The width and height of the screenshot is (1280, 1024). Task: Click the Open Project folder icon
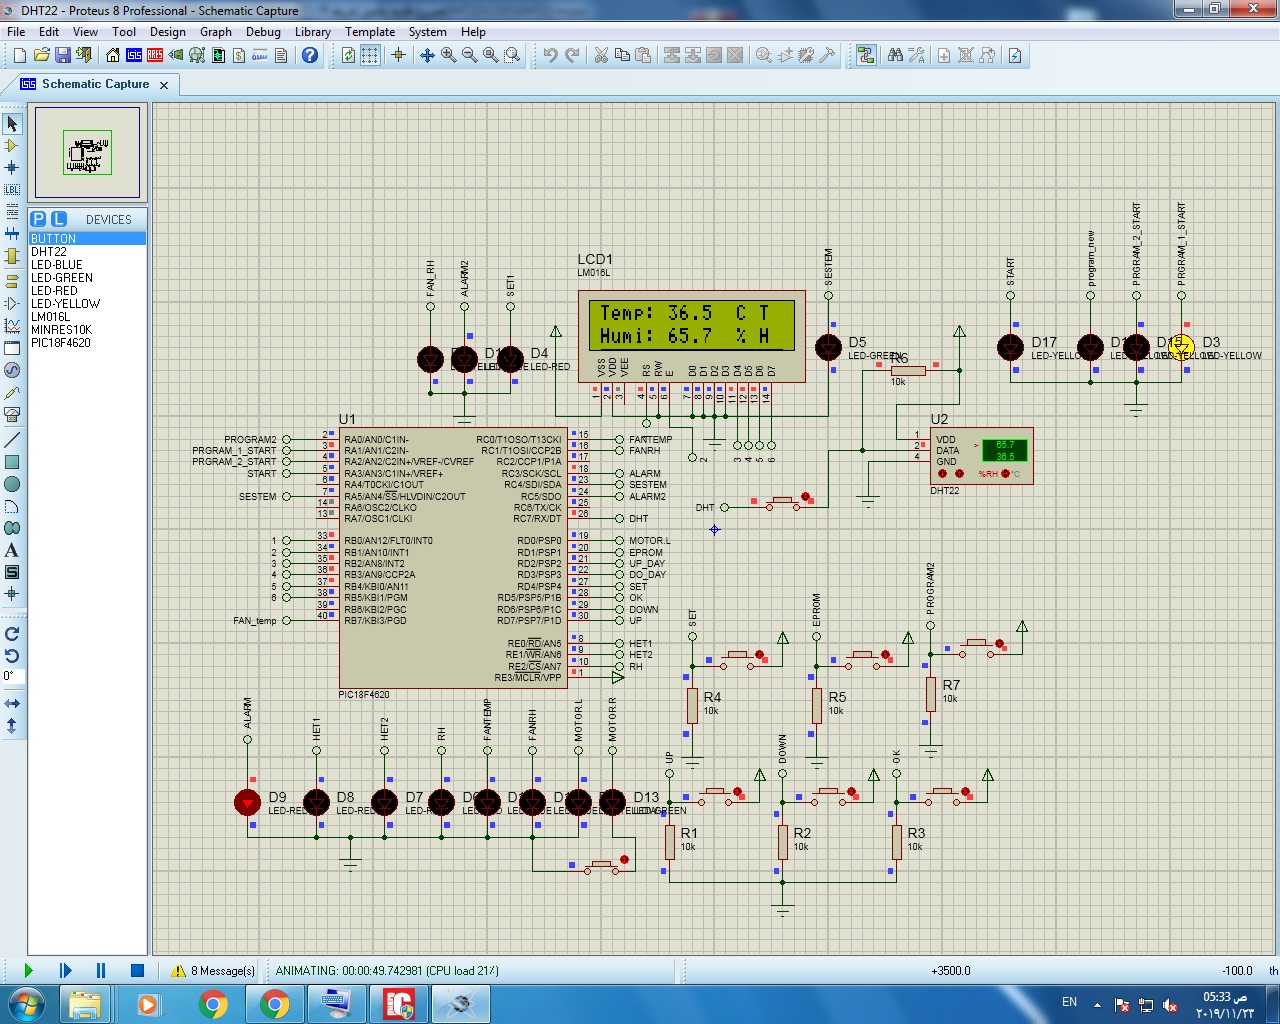(41, 55)
